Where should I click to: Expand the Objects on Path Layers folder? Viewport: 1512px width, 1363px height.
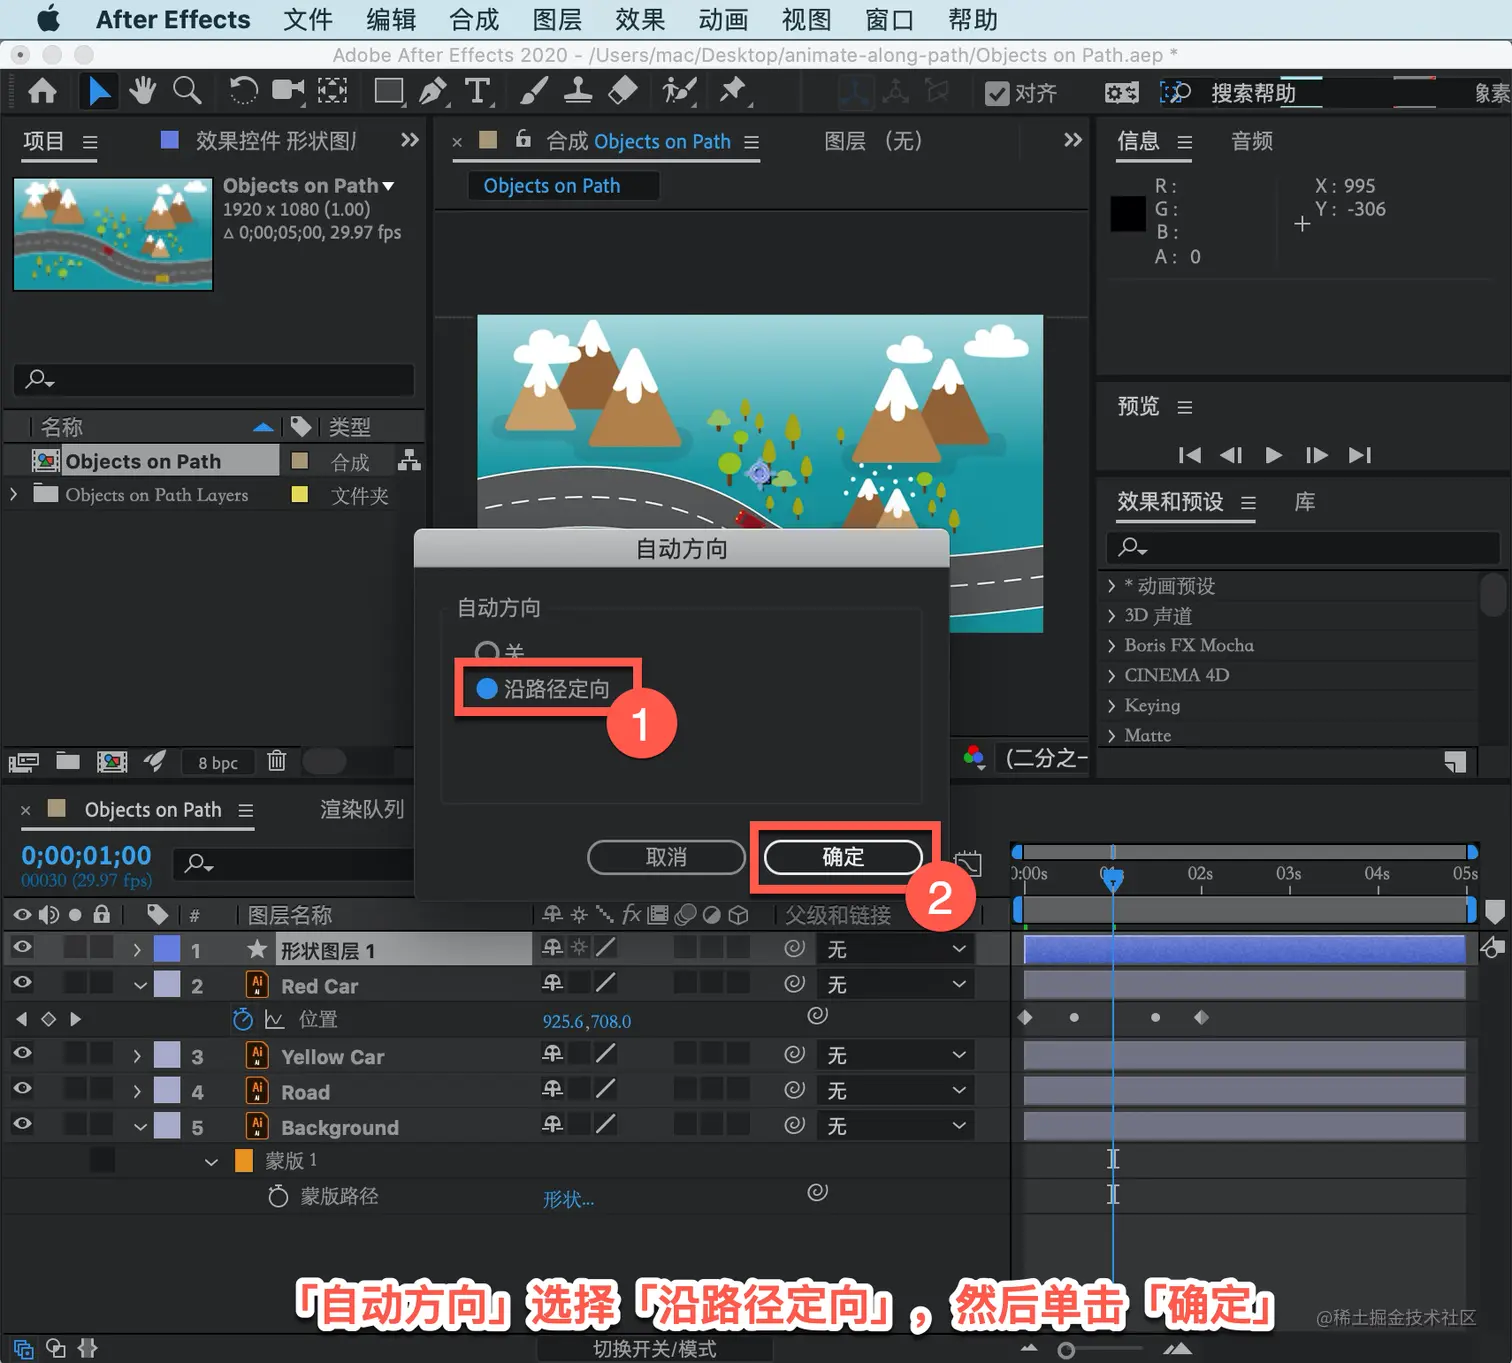(13, 494)
